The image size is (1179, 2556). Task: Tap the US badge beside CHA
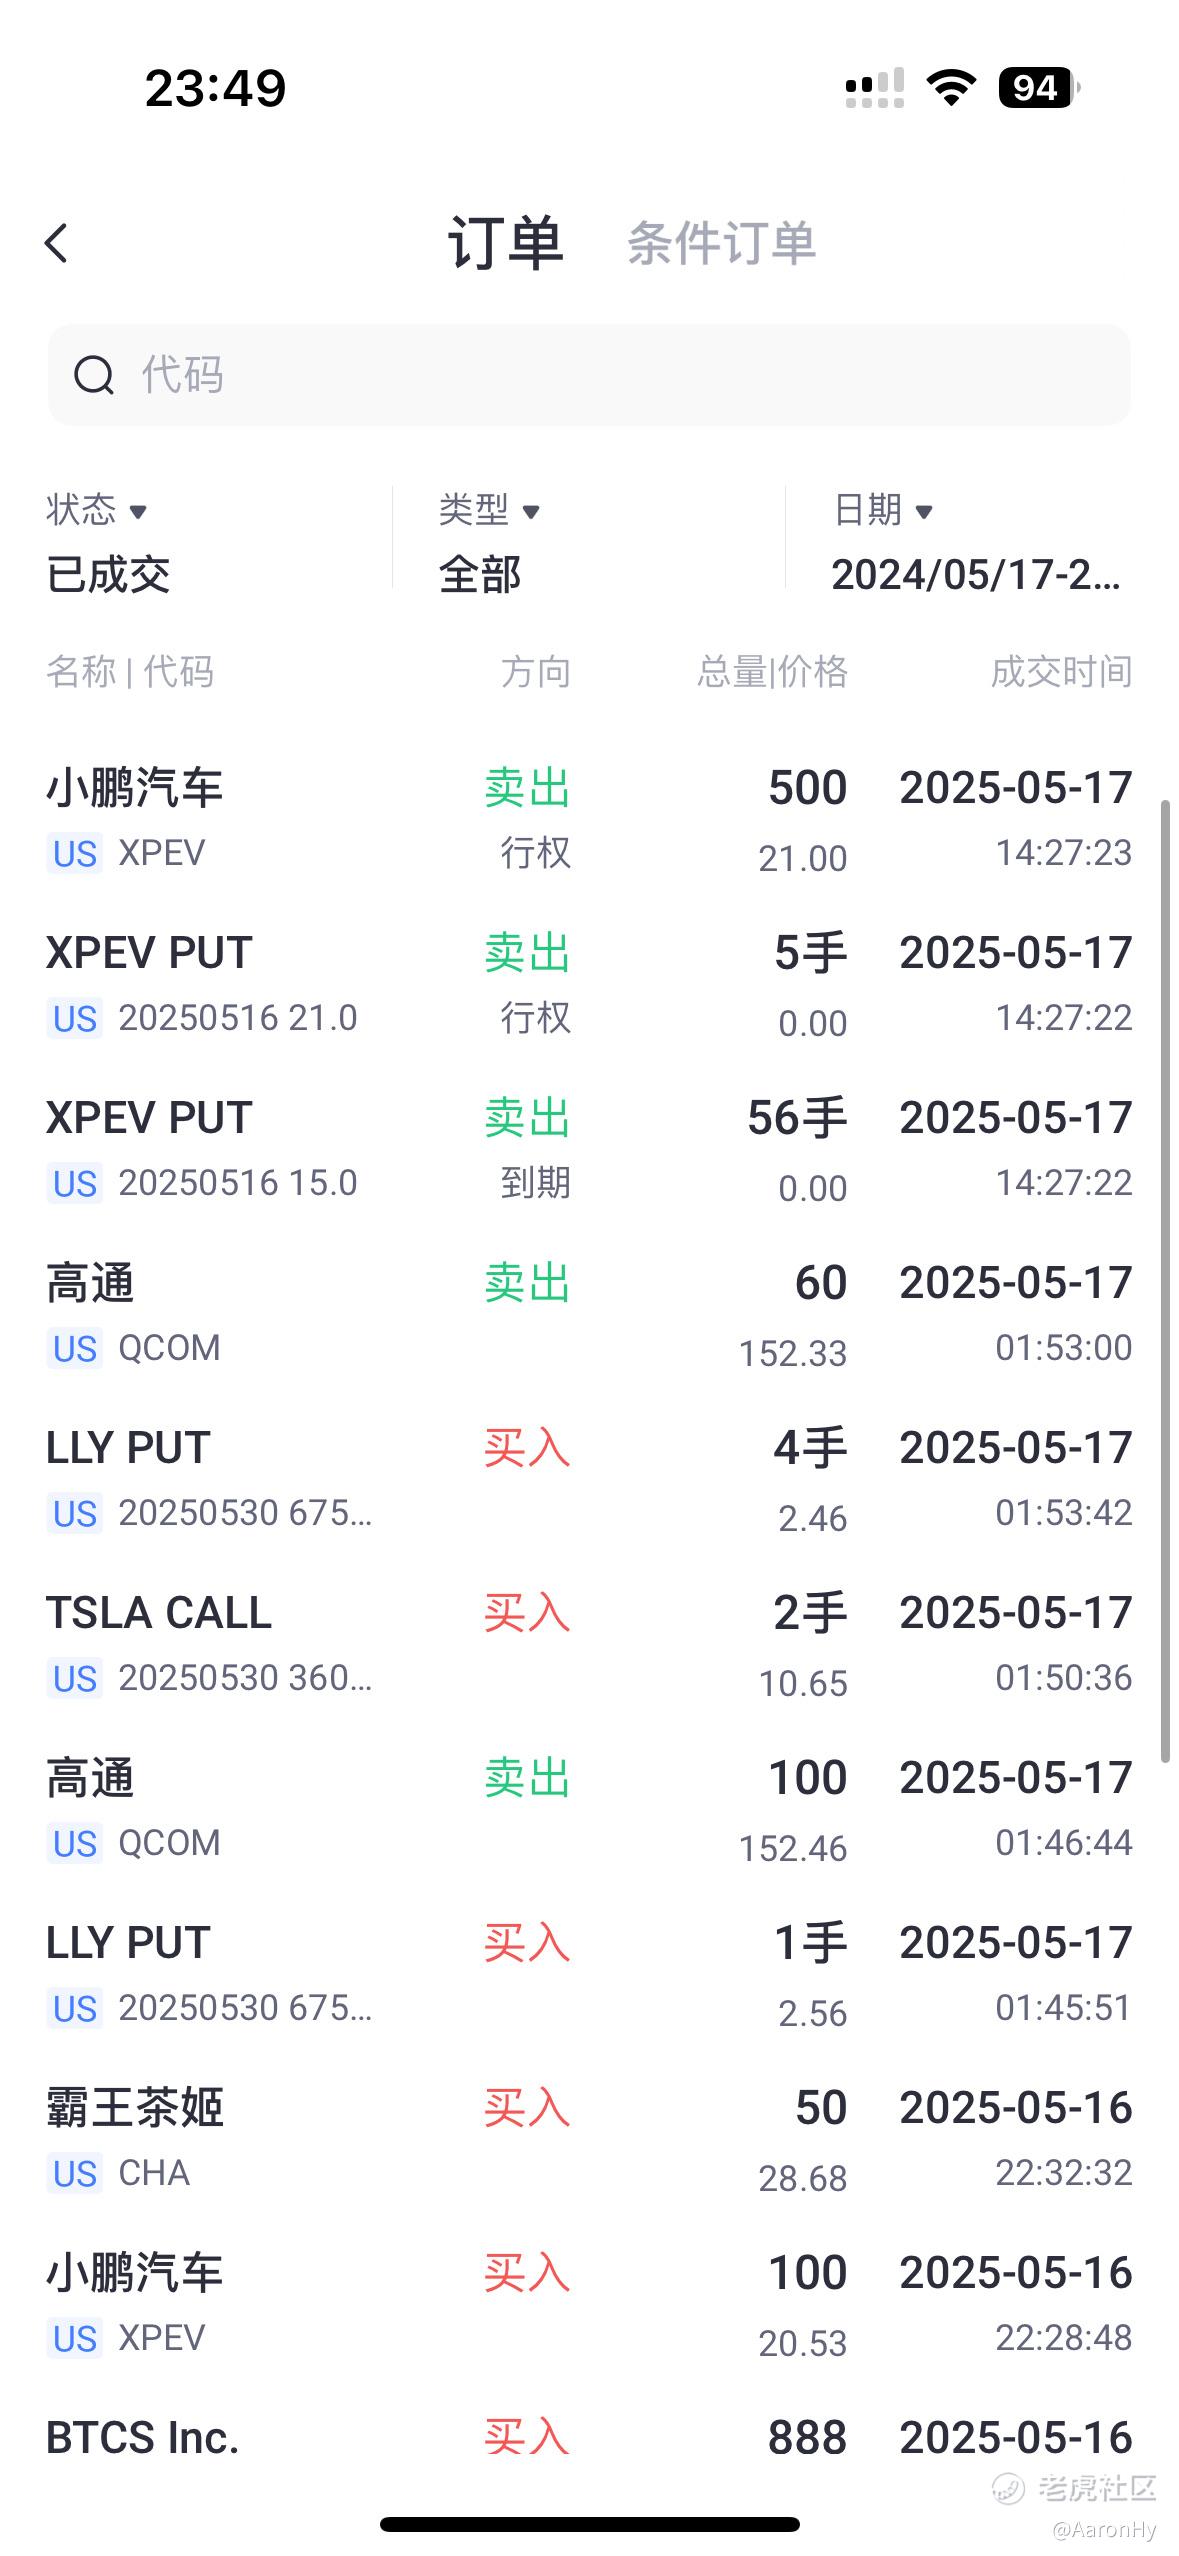point(75,2174)
